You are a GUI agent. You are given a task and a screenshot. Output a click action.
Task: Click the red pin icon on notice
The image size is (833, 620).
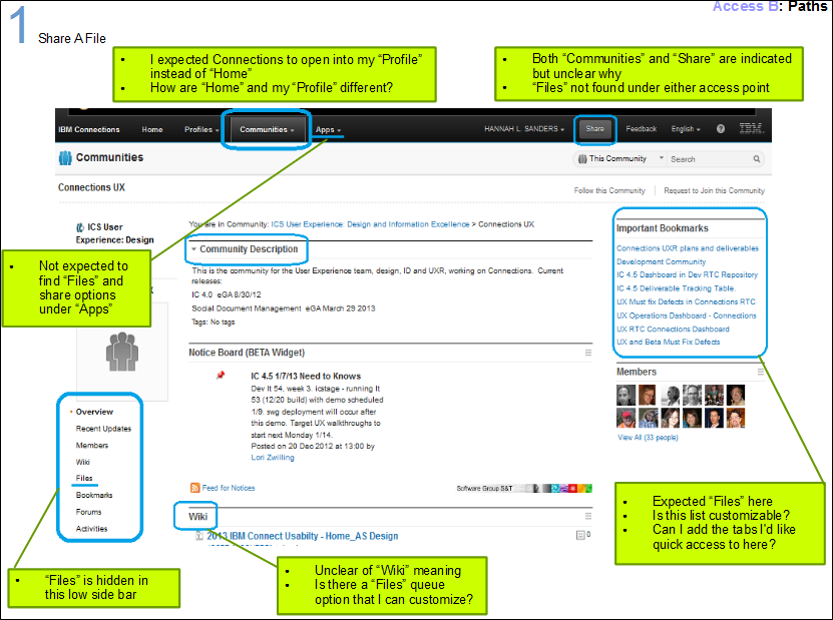(220, 376)
